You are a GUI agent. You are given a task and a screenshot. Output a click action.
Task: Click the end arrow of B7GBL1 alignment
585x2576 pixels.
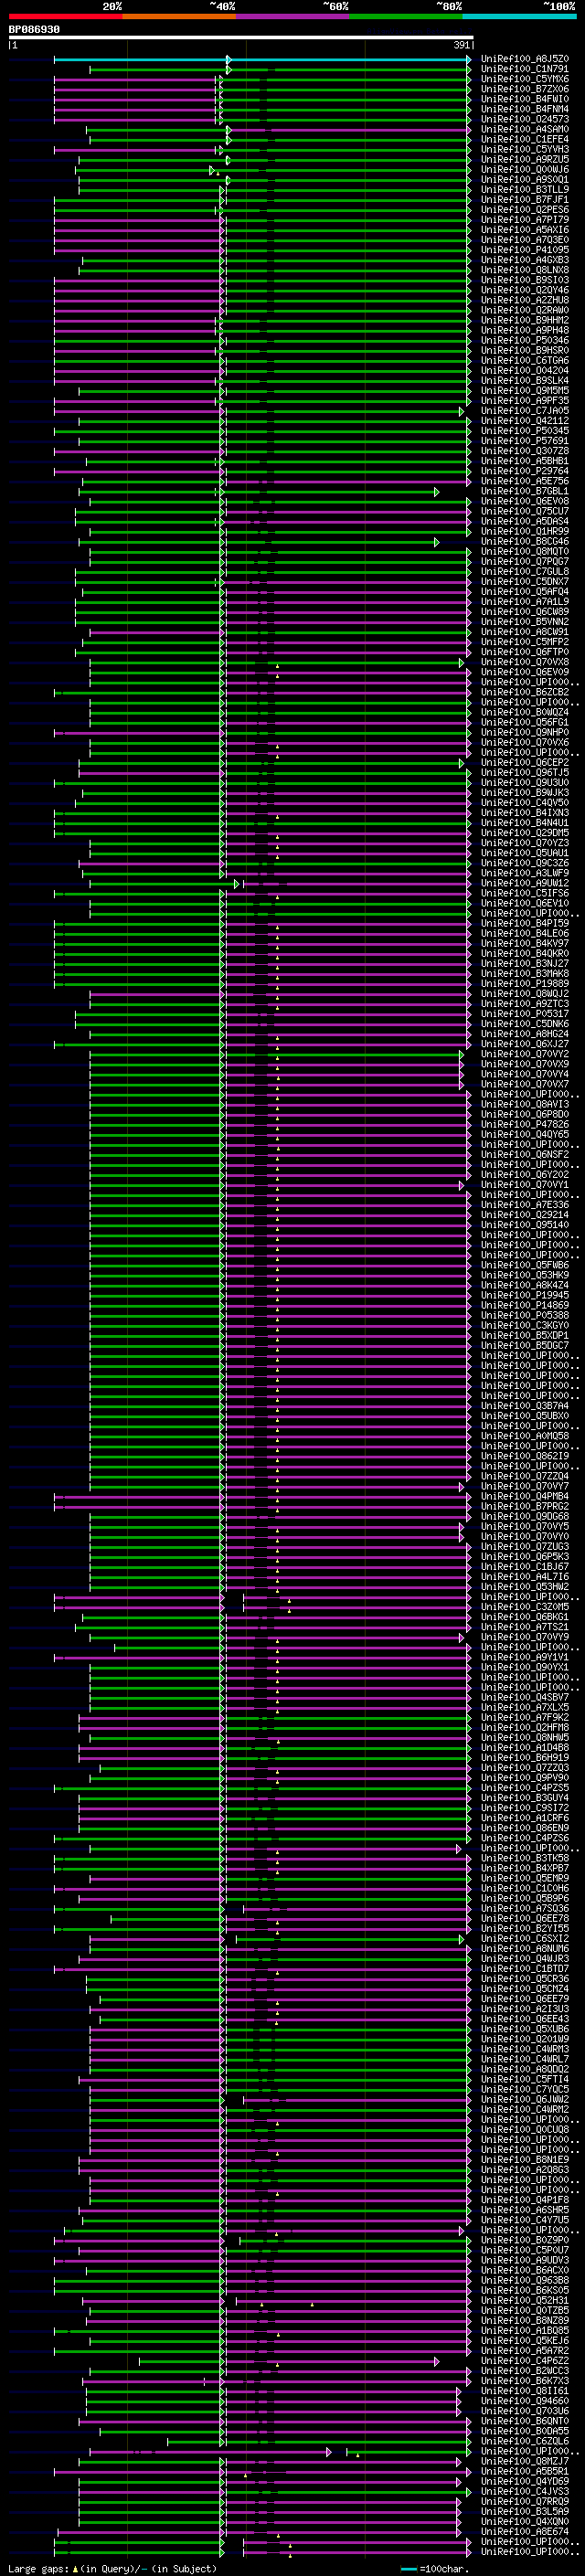tap(437, 491)
